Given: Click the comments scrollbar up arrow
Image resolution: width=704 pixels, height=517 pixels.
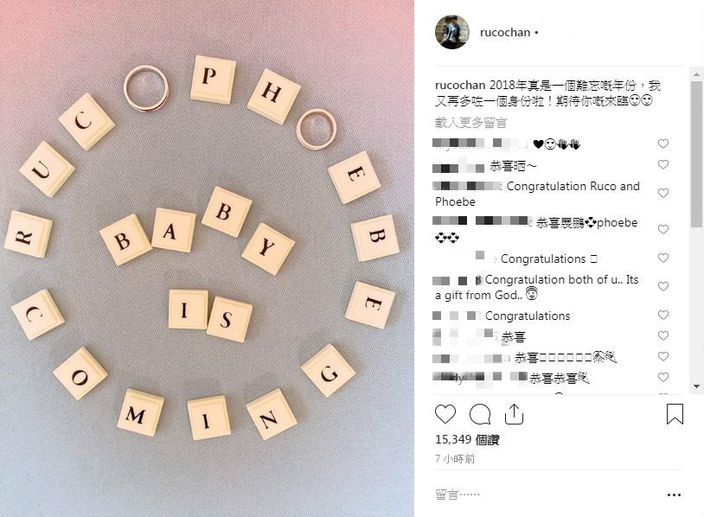Looking at the screenshot, I should [x=696, y=74].
